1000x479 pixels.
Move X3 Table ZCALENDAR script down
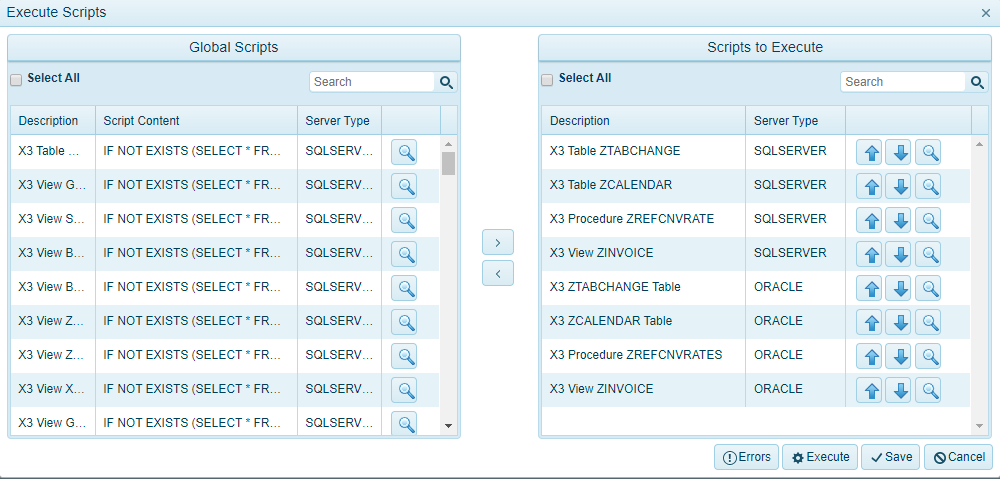click(900, 186)
